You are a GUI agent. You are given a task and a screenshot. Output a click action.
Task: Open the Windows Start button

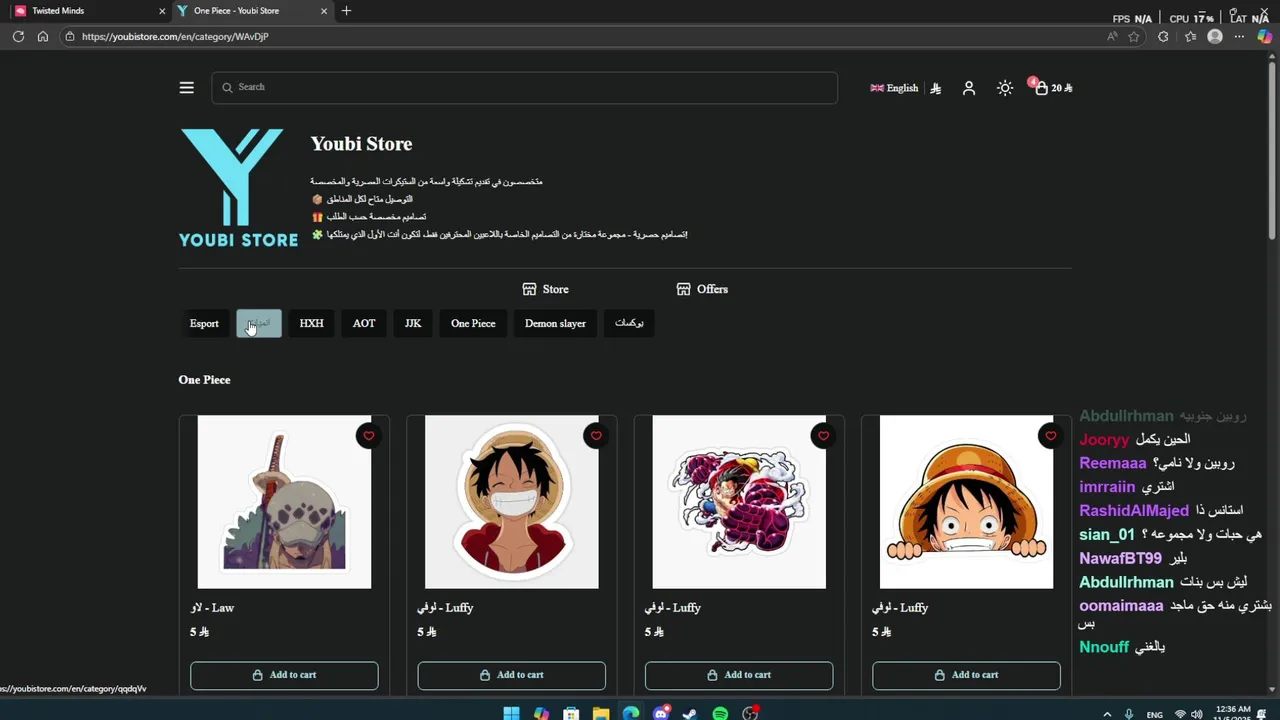pyautogui.click(x=511, y=713)
